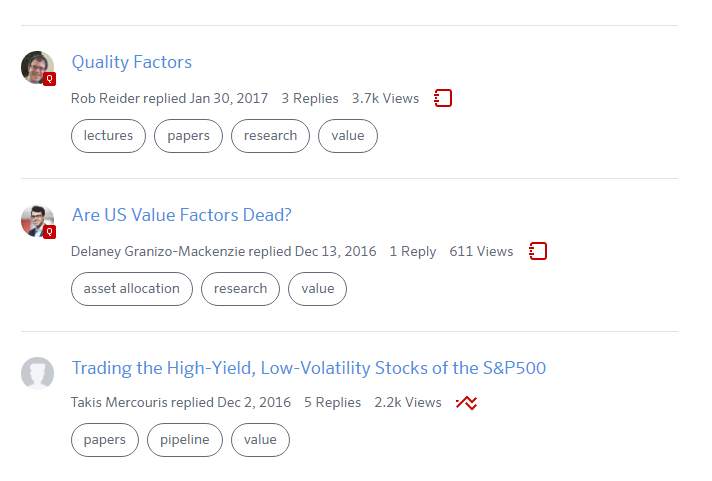Open Are US Value Factors Dead? thread
Image resolution: width=712 pixels, height=481 pixels.
click(182, 215)
